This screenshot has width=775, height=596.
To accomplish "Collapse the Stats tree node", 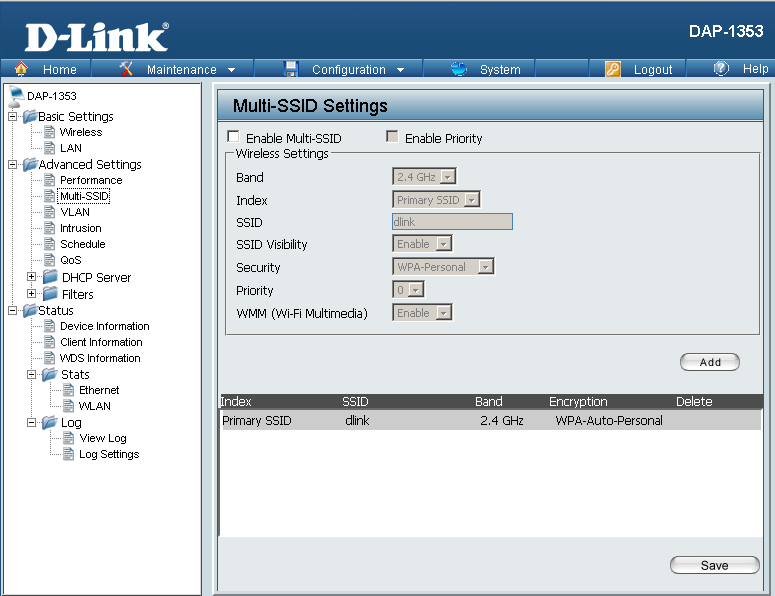I will click(31, 375).
